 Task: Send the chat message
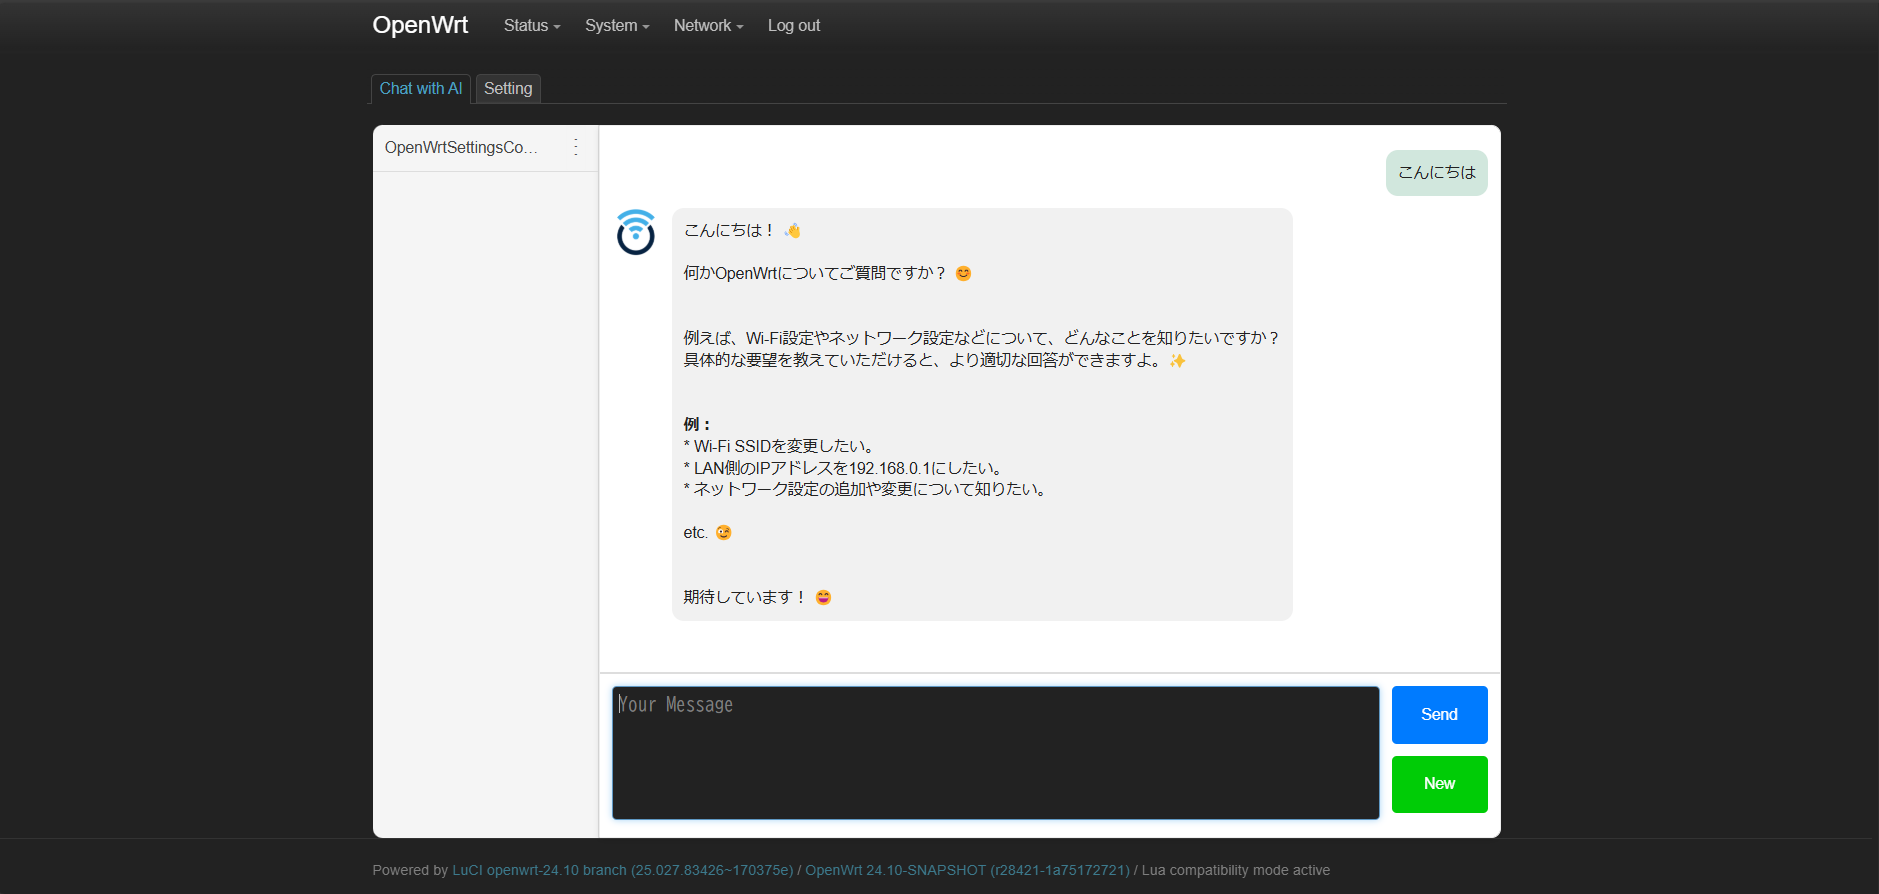tap(1439, 715)
